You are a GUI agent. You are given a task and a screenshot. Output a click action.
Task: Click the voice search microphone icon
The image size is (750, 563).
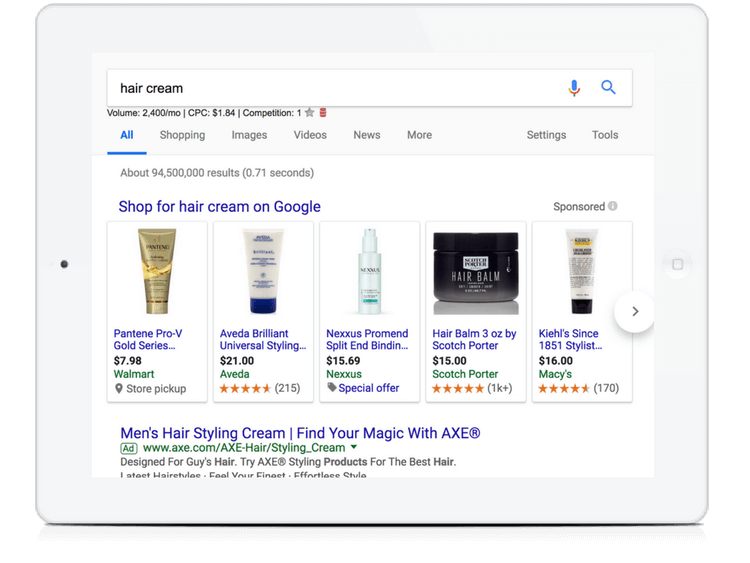point(574,88)
